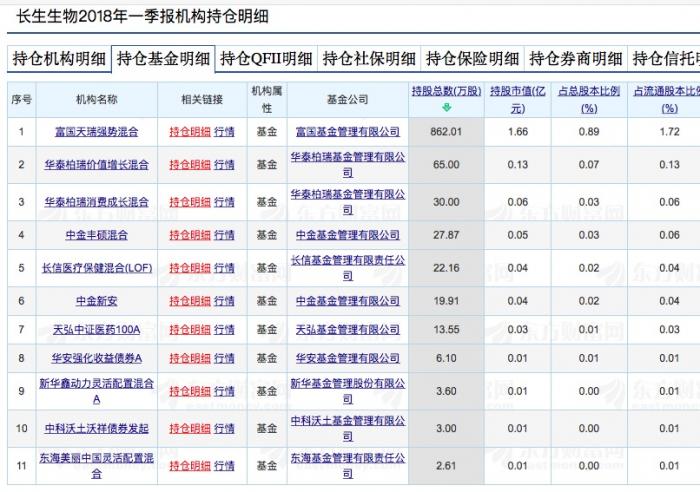Open fund 华泰柏瑞消费成长混合

point(96,202)
